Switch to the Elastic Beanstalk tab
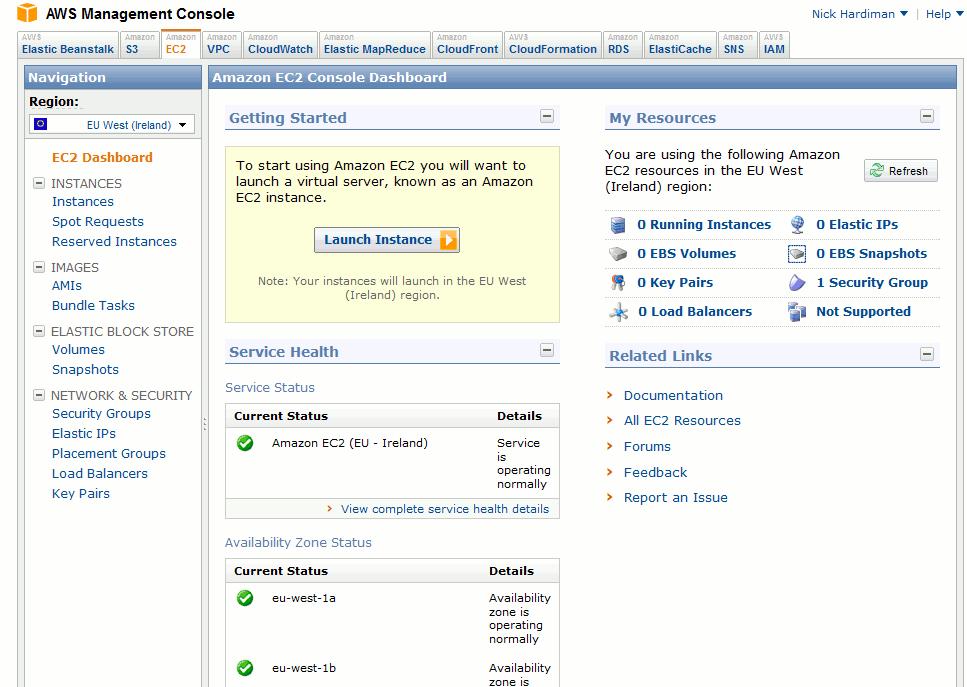This screenshot has width=967, height=687. pyautogui.click(x=68, y=44)
